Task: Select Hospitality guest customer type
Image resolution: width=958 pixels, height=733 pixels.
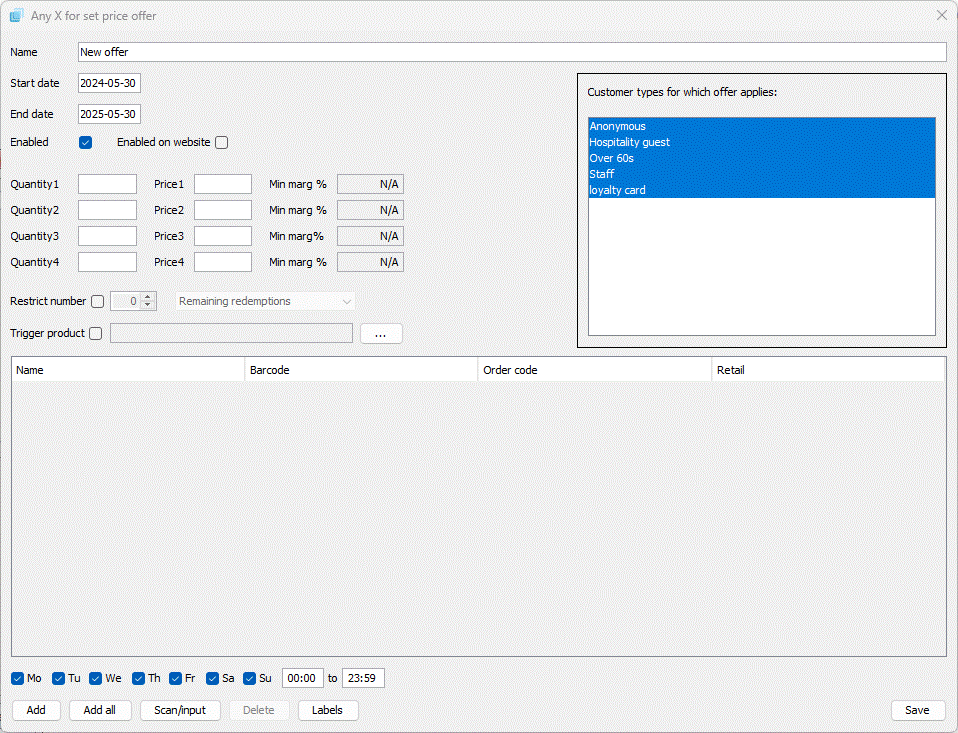Action: click(x=762, y=142)
